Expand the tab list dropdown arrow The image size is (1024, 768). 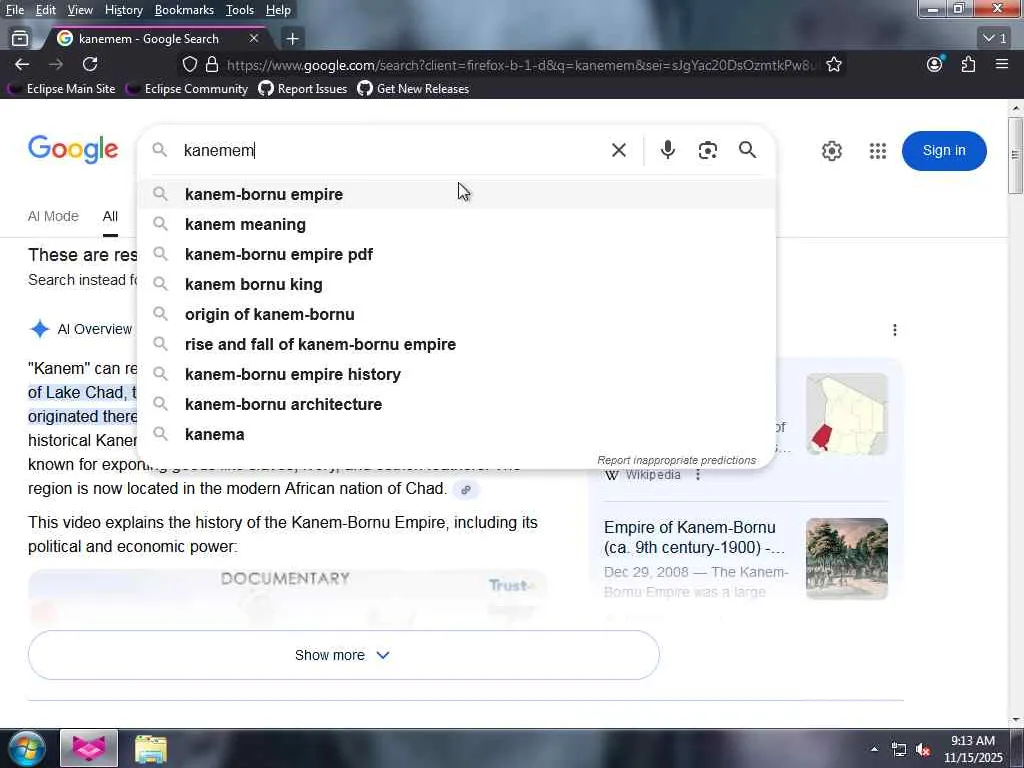(995, 39)
